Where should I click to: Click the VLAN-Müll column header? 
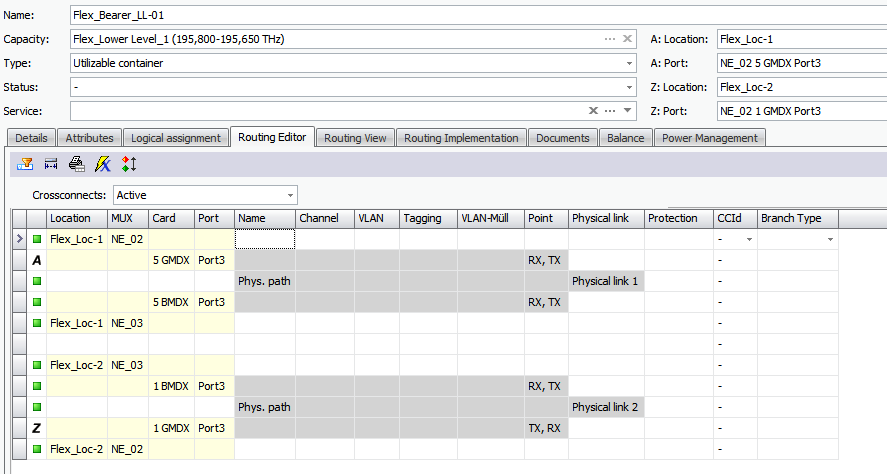(x=490, y=218)
